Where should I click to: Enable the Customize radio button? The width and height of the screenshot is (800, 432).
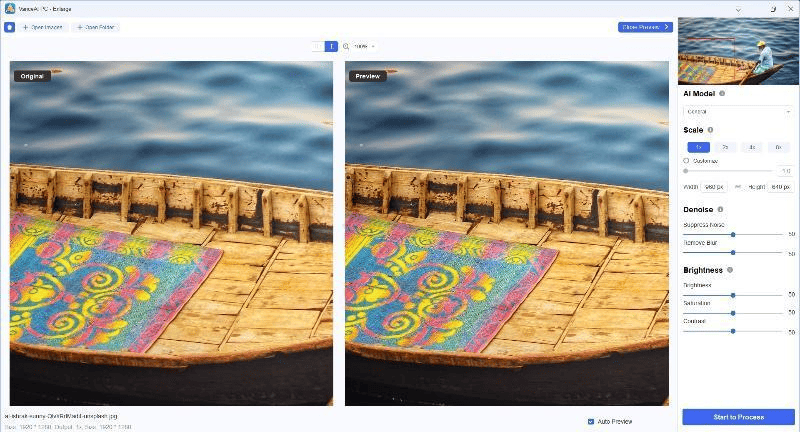(x=686, y=161)
